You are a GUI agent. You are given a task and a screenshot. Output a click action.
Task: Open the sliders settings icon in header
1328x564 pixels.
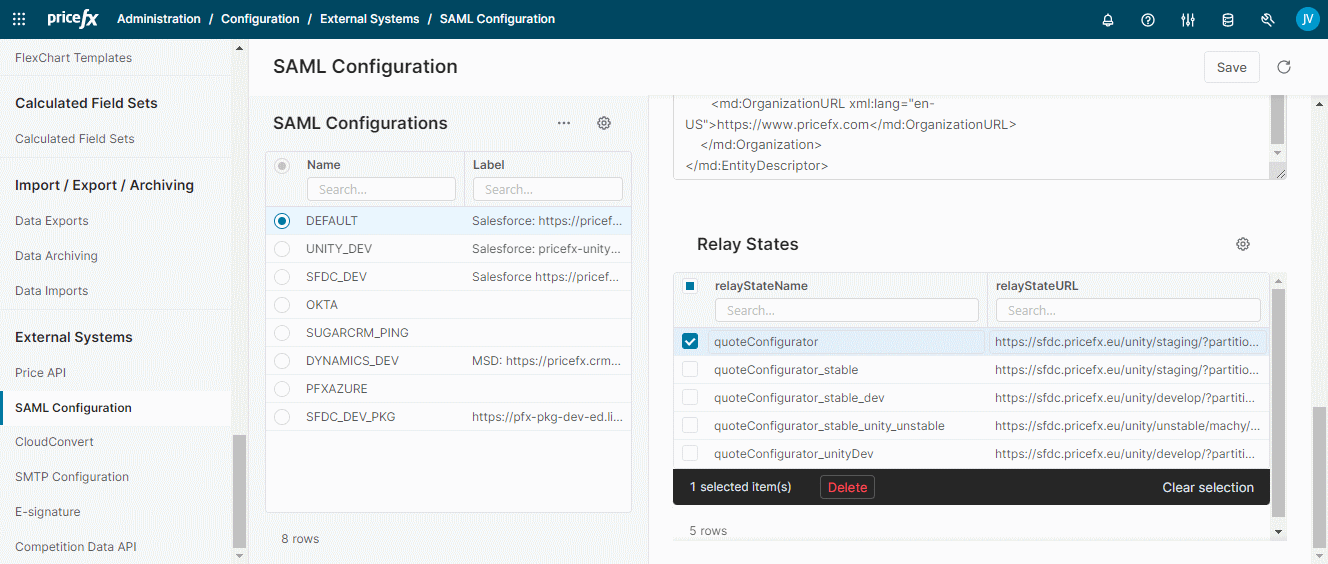pyautogui.click(x=1188, y=20)
